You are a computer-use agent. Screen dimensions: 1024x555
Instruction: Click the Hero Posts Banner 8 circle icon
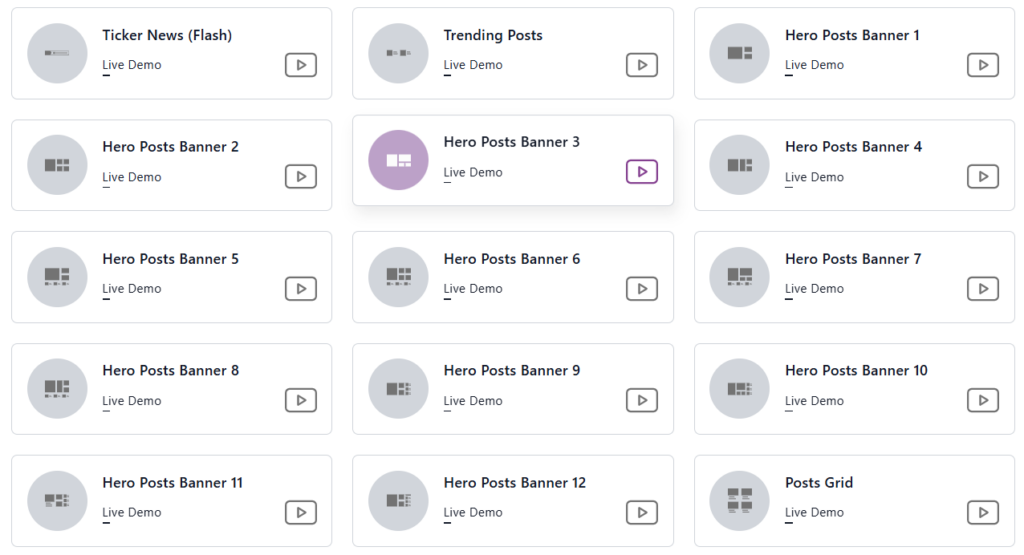pos(57,388)
